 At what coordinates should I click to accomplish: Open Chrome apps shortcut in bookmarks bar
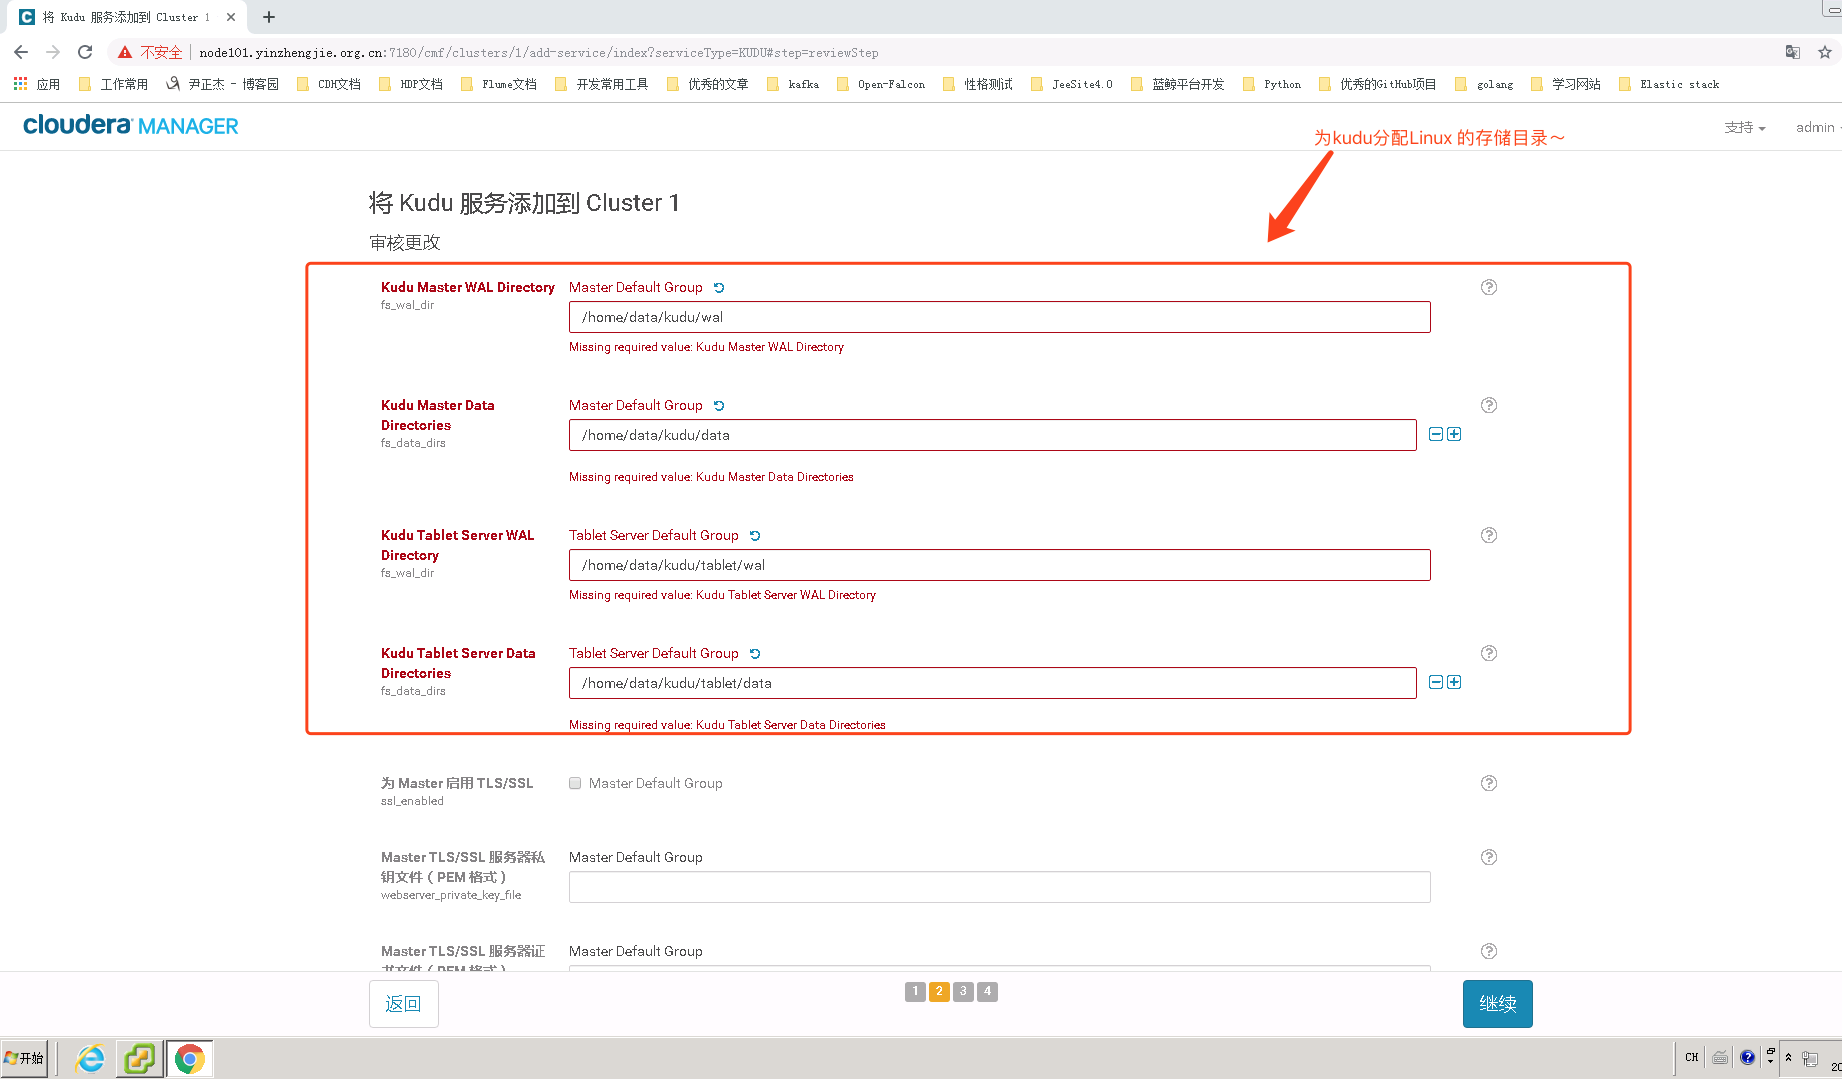(x=37, y=84)
